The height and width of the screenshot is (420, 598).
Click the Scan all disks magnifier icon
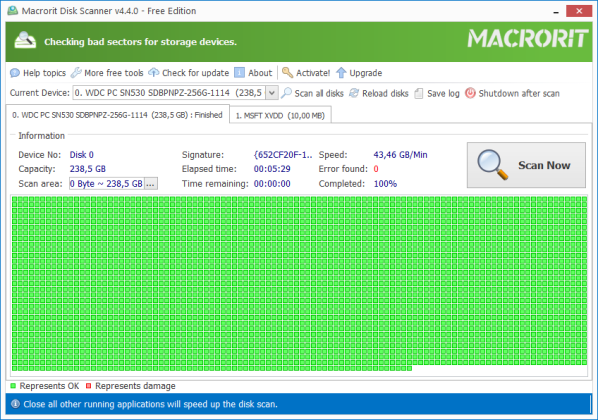click(286, 93)
